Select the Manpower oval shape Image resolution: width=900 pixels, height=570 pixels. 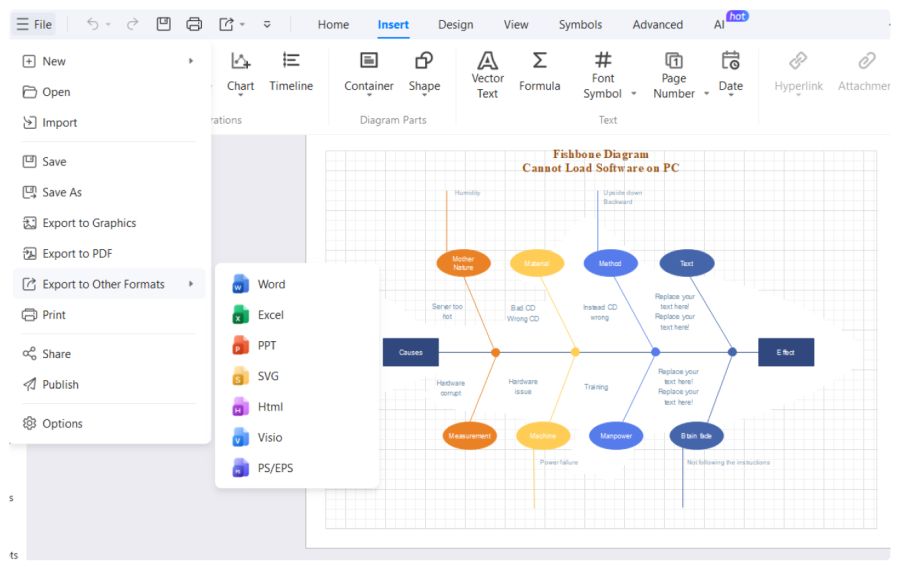616,436
